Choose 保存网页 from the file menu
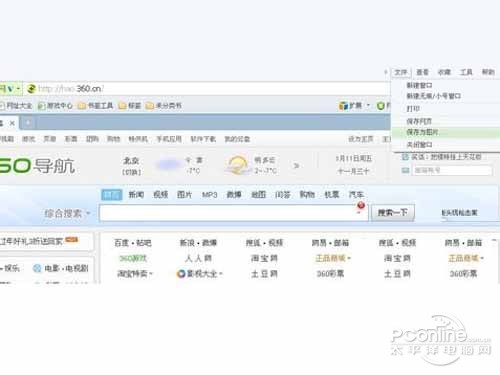The height and width of the screenshot is (375, 500). pyautogui.click(x=446, y=121)
